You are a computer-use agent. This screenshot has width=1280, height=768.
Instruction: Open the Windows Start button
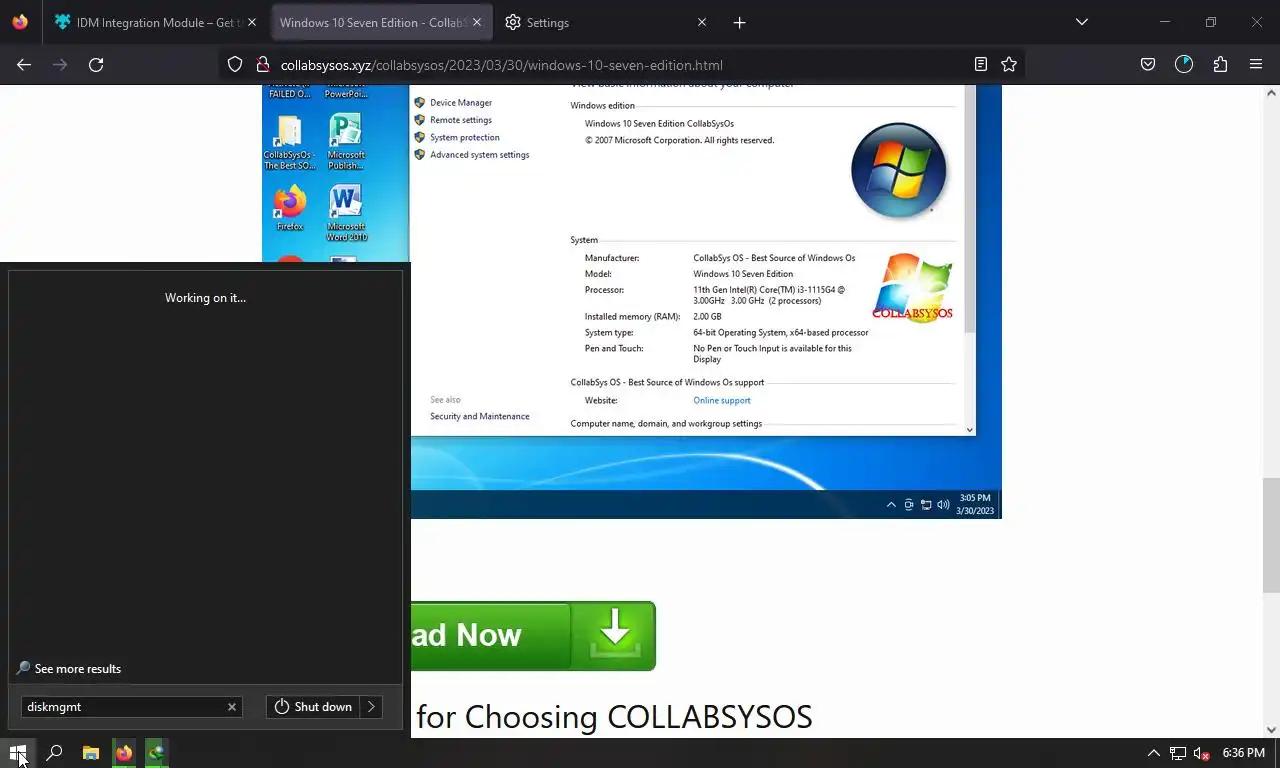(18, 753)
